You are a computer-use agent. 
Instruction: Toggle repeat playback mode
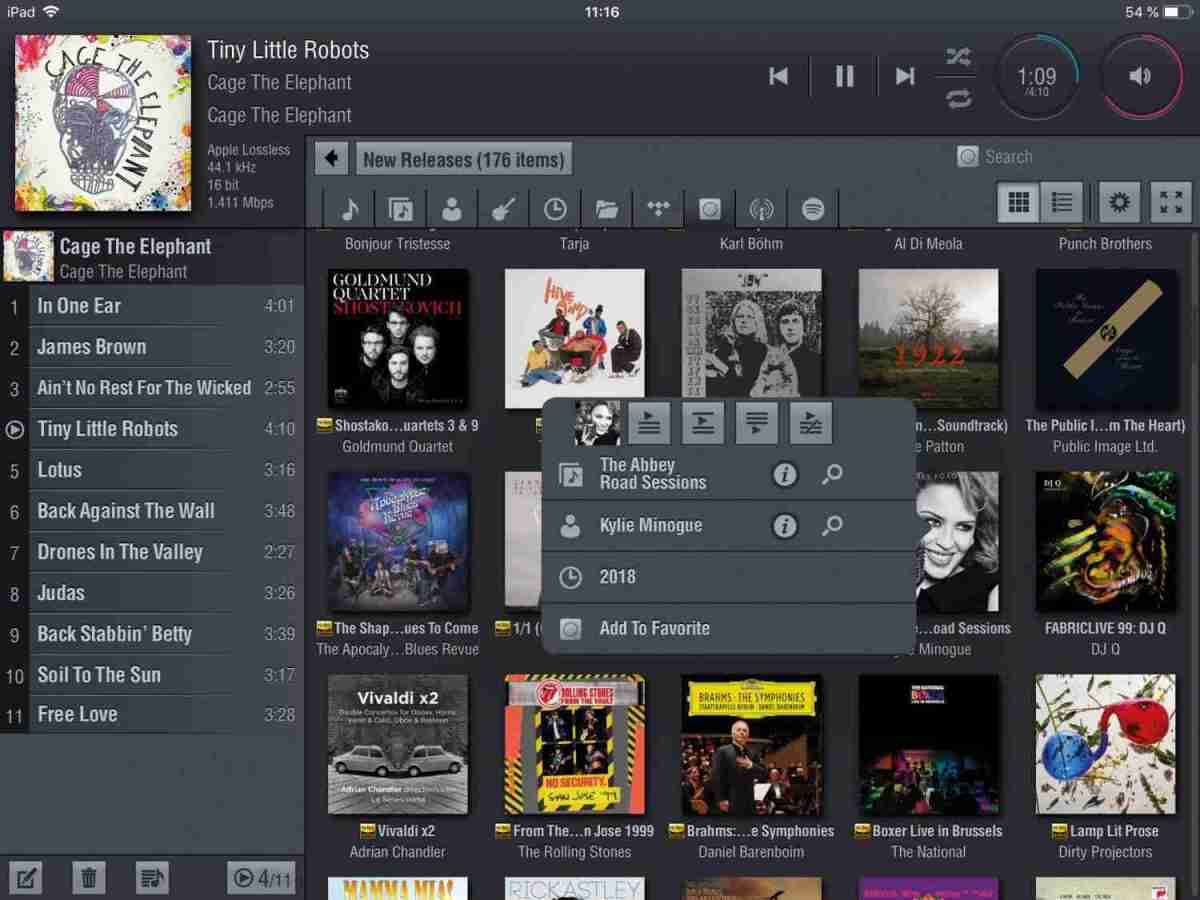(958, 98)
